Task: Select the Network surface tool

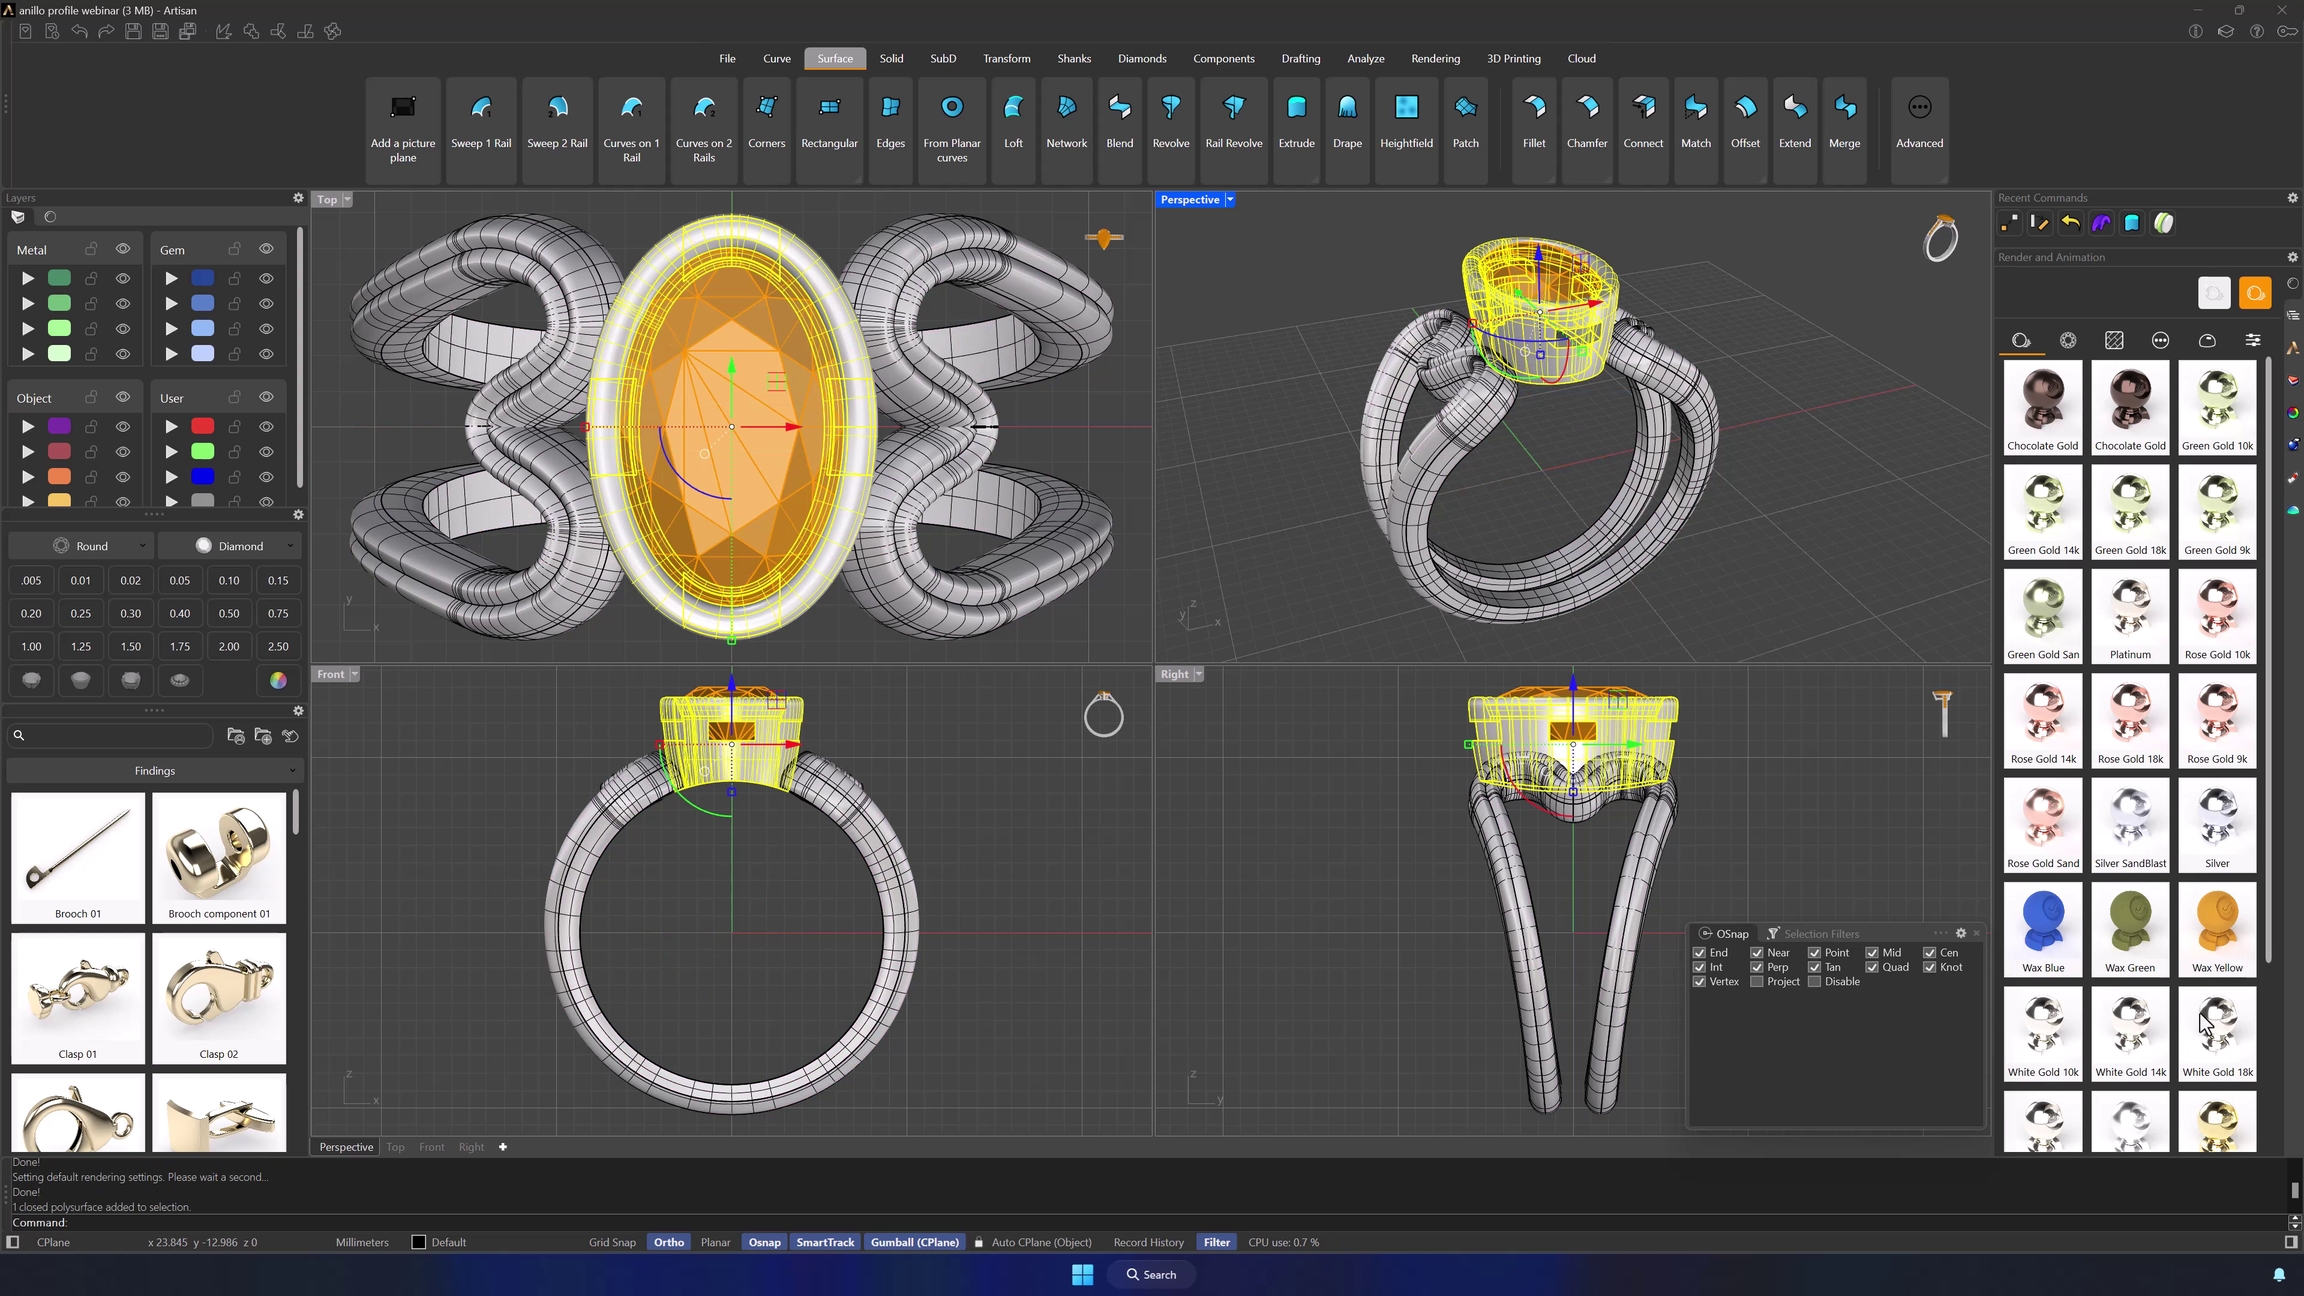Action: click(1066, 122)
